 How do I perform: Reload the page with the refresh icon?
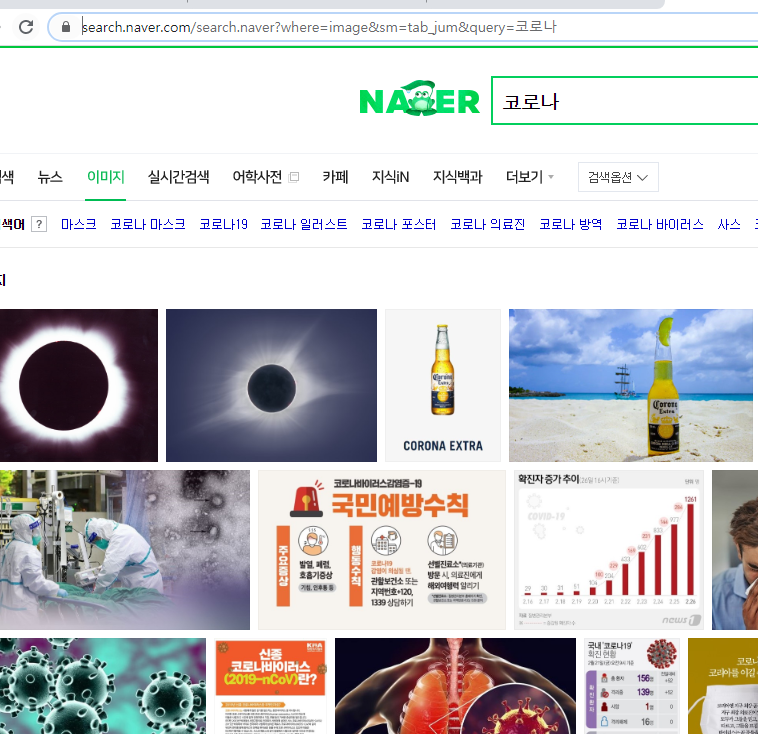click(x=26, y=27)
